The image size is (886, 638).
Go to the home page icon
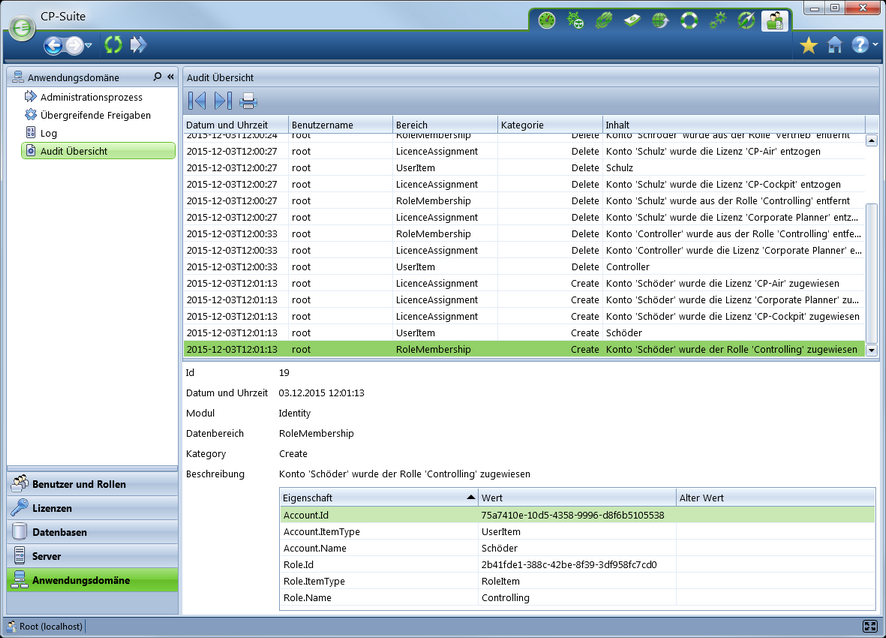[x=835, y=45]
